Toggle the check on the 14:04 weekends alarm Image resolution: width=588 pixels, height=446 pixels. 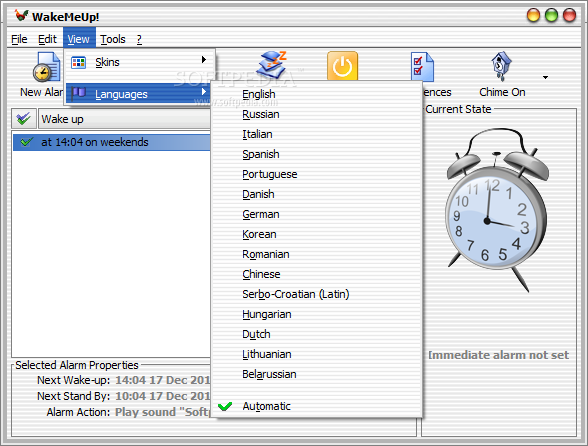[26, 142]
